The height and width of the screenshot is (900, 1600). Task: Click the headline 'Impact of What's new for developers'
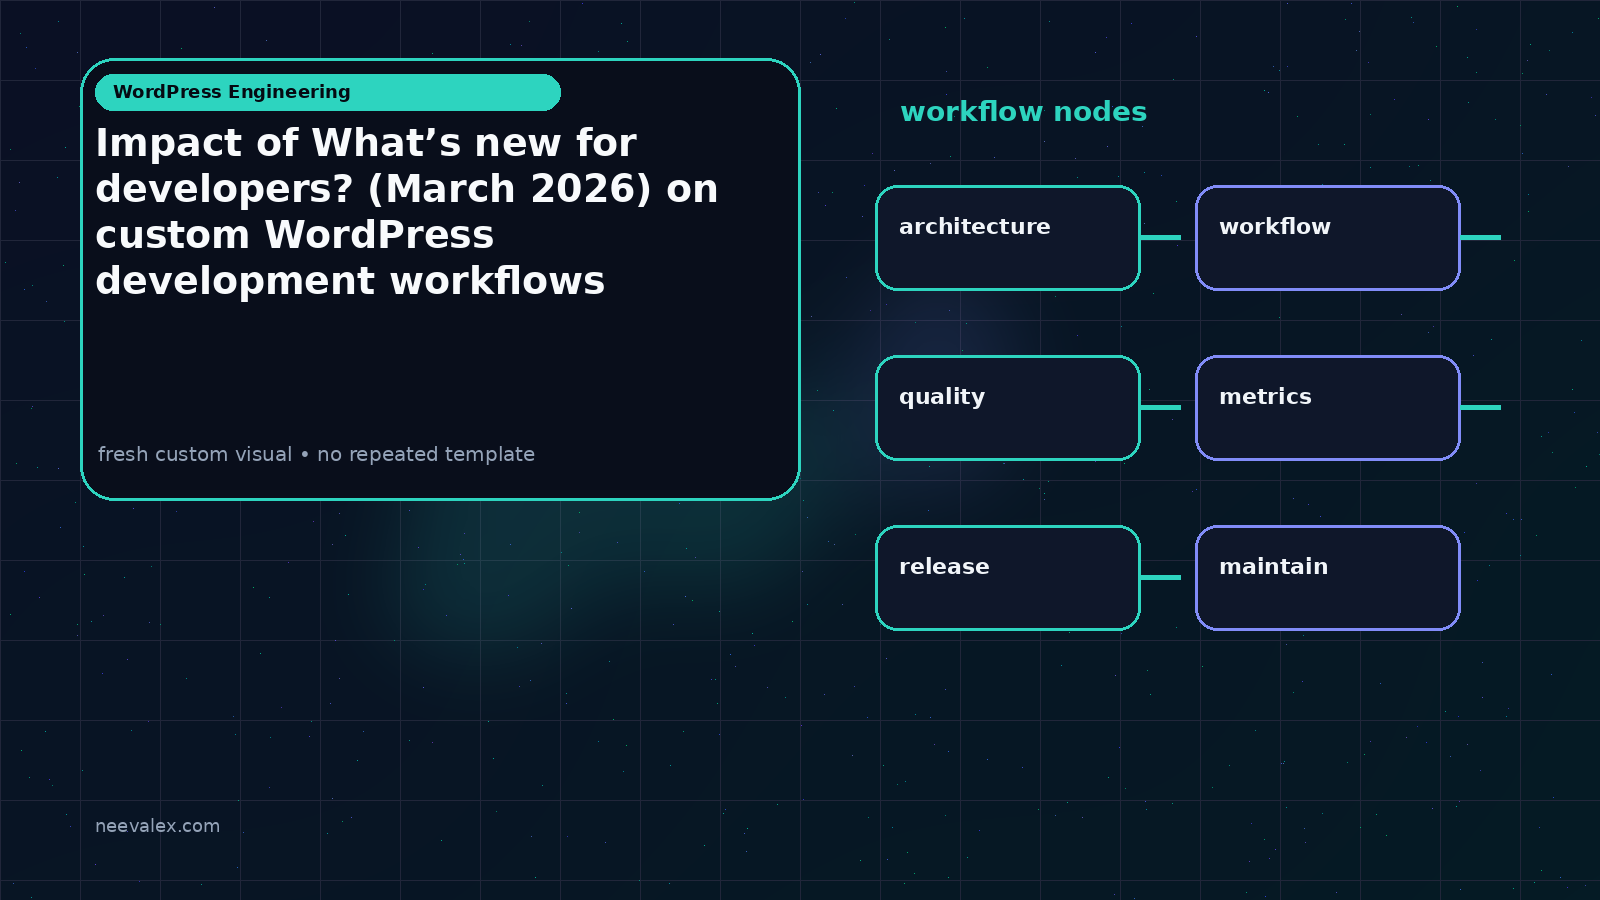407,212
